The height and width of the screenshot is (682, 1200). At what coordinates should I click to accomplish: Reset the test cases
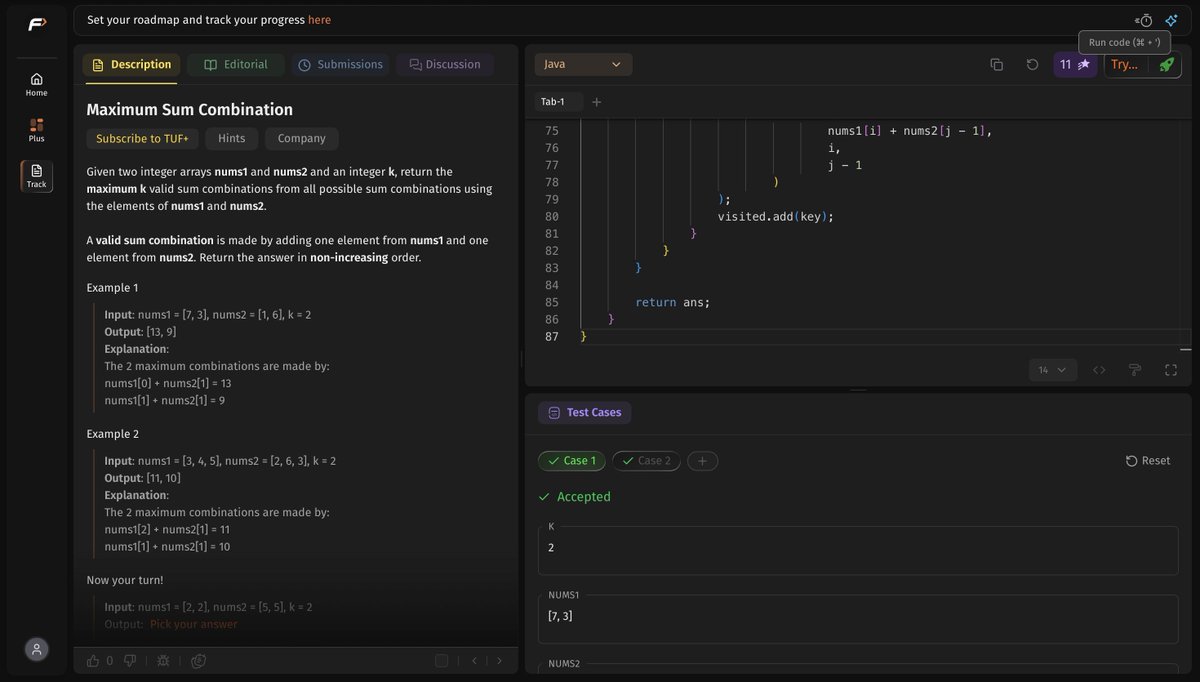tap(1148, 461)
